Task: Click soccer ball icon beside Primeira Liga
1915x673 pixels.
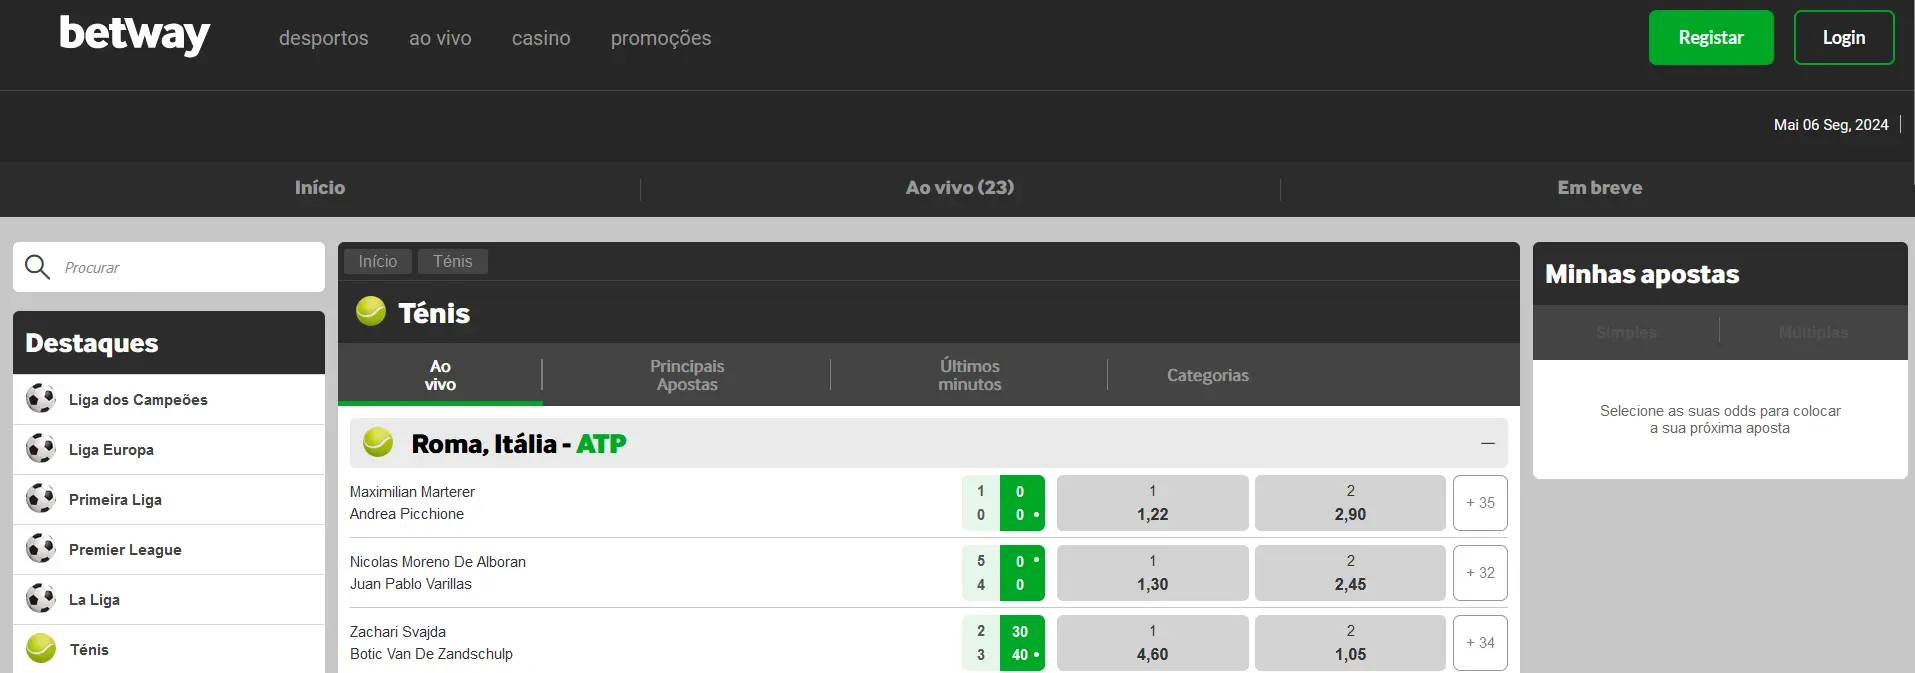Action: 41,499
